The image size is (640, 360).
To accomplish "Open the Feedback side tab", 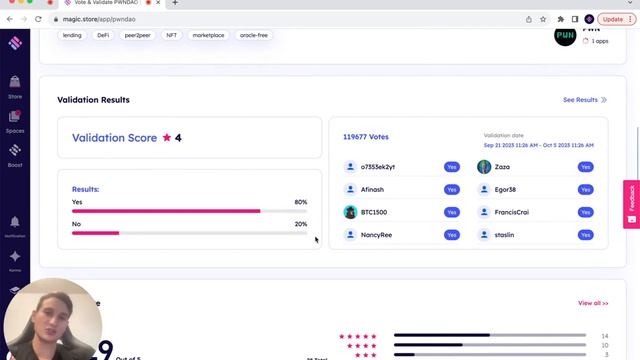I will pyautogui.click(x=631, y=204).
